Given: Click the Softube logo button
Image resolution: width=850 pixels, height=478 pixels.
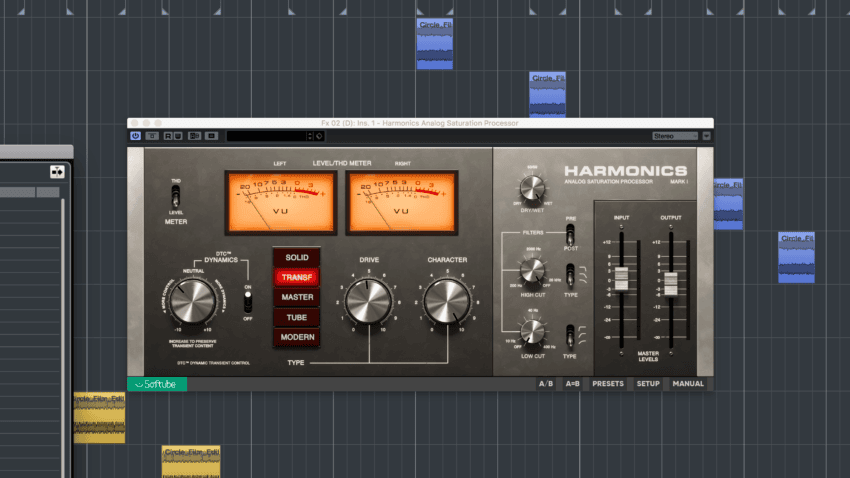Looking at the screenshot, I should (157, 384).
